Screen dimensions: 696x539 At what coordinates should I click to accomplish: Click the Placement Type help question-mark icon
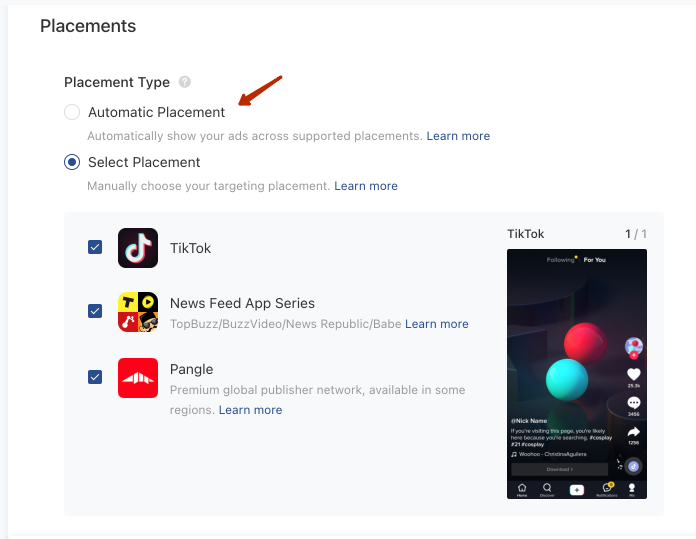coord(185,83)
